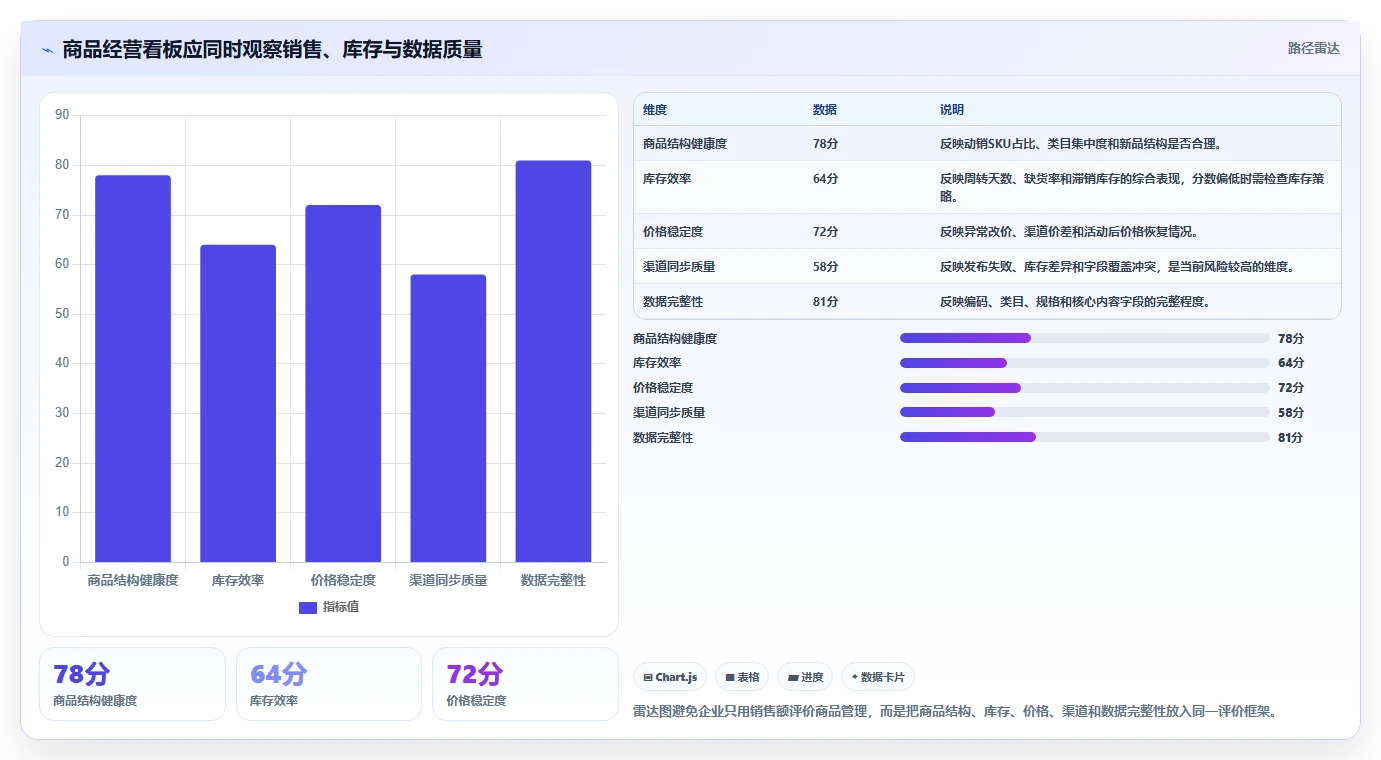This screenshot has height=760, width=1381.
Task: Click the 价格稳定度 progress bar at 72分
Action: [1085, 388]
